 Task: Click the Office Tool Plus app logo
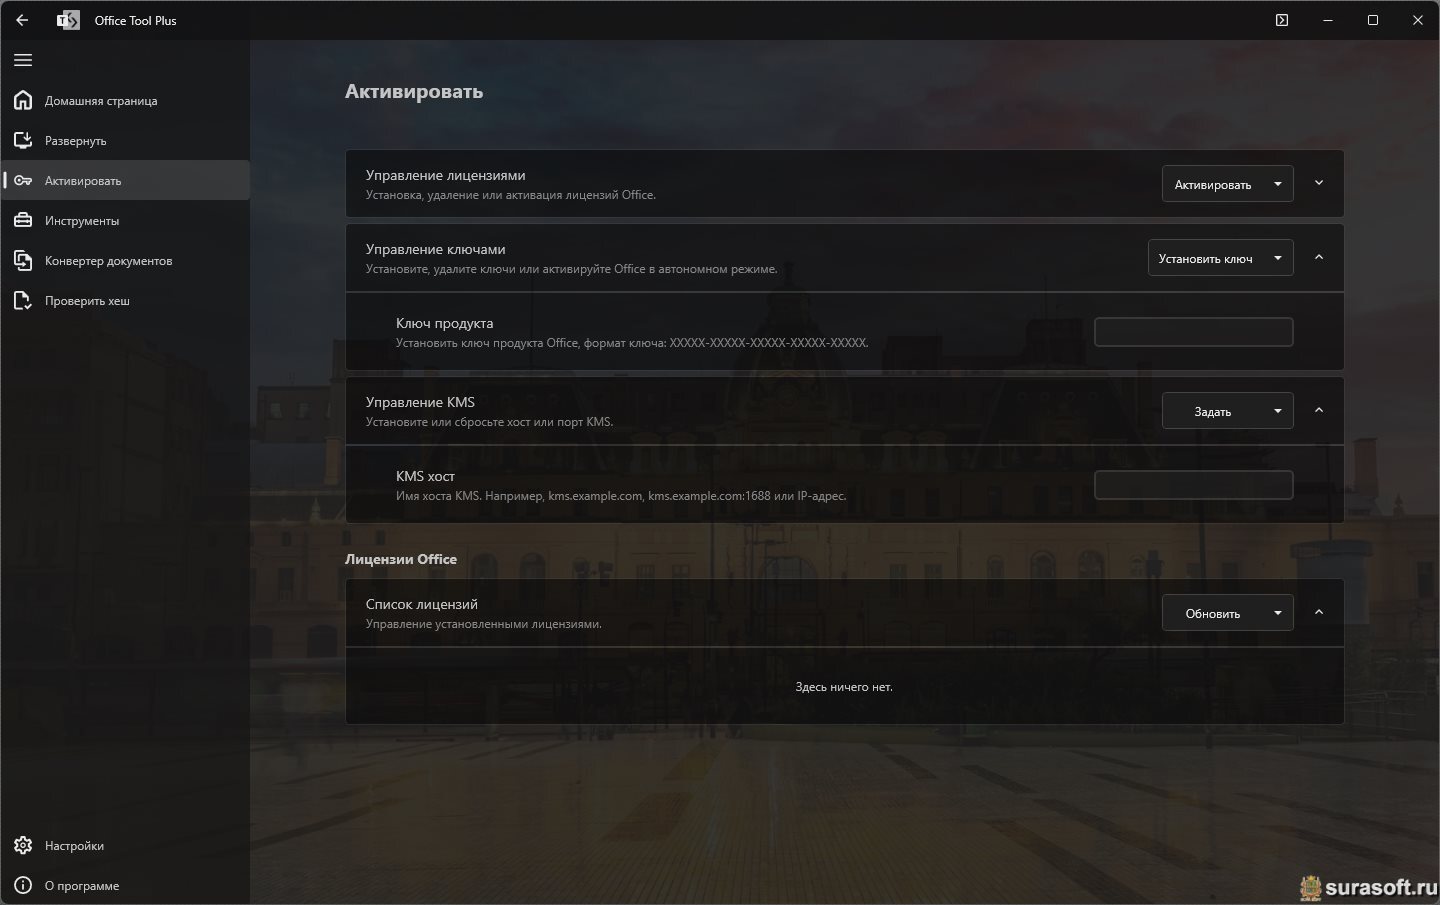point(68,20)
